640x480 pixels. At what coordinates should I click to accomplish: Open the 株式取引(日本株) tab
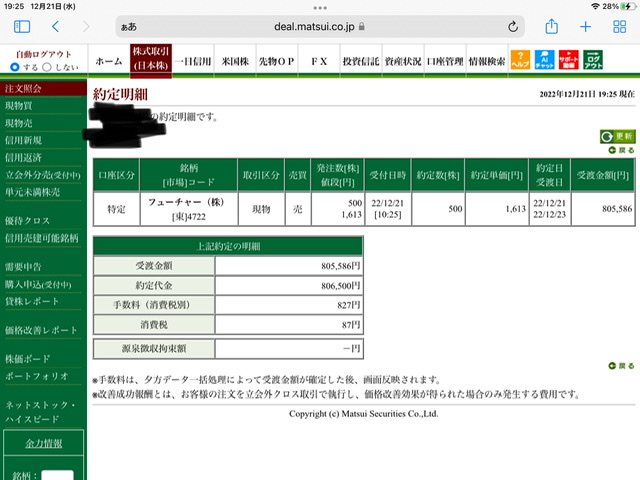[151, 60]
